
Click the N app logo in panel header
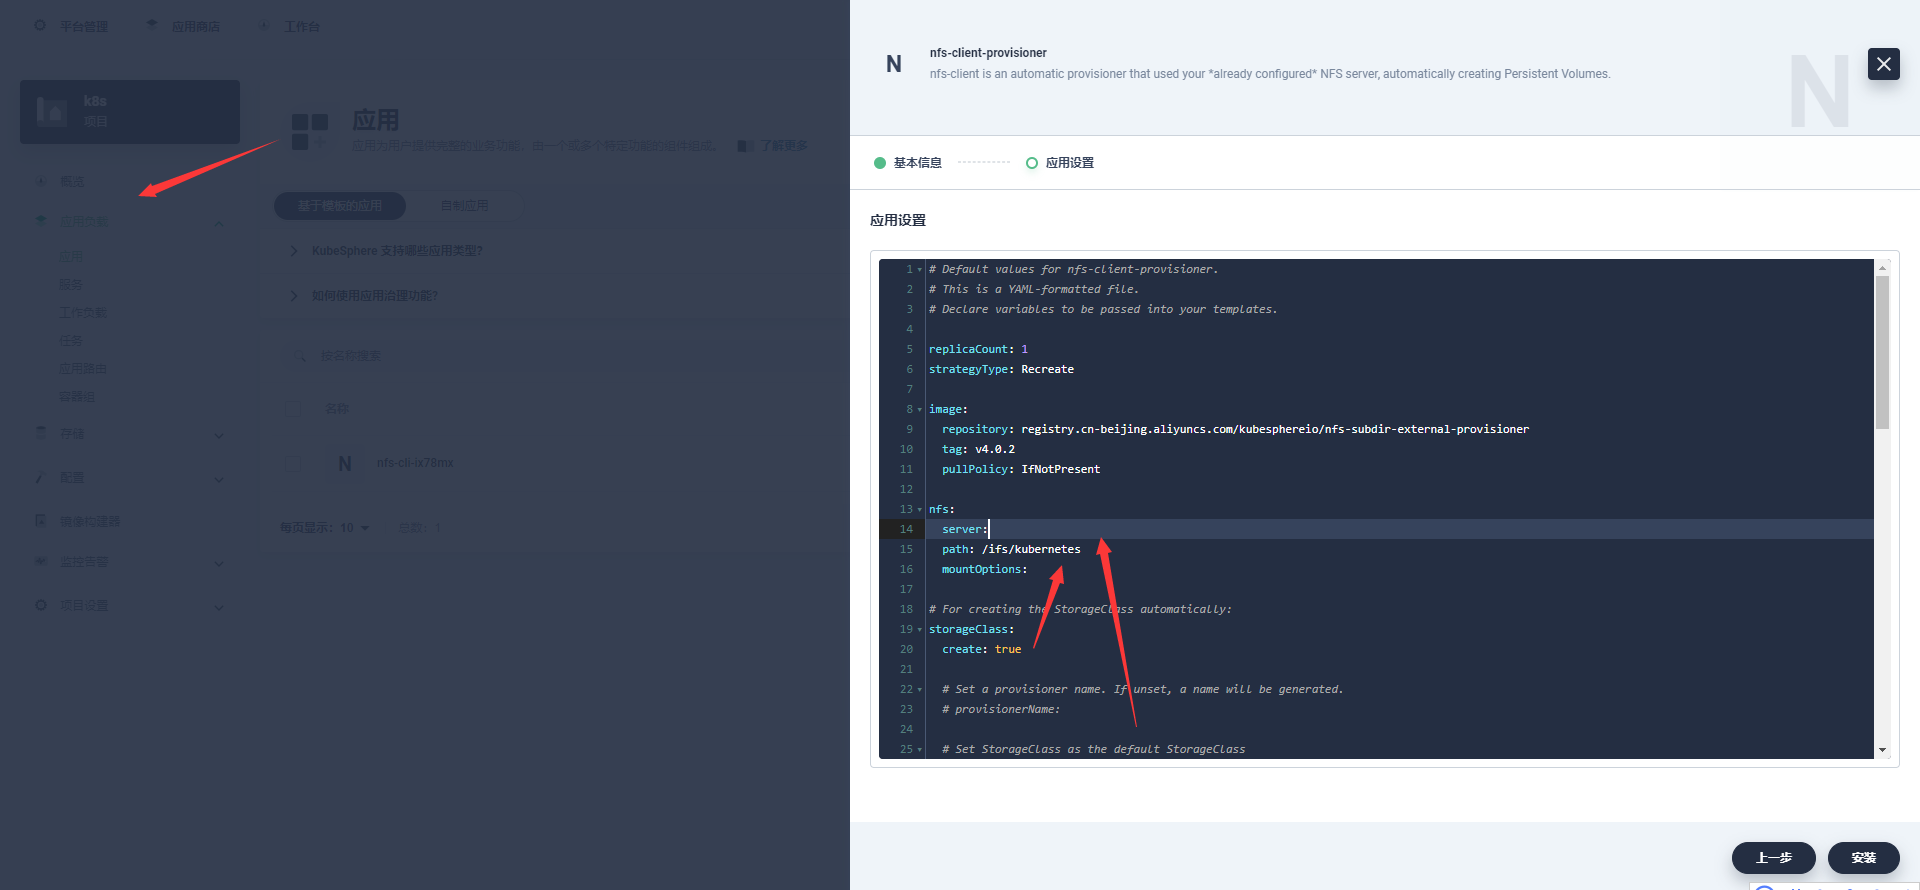(894, 64)
